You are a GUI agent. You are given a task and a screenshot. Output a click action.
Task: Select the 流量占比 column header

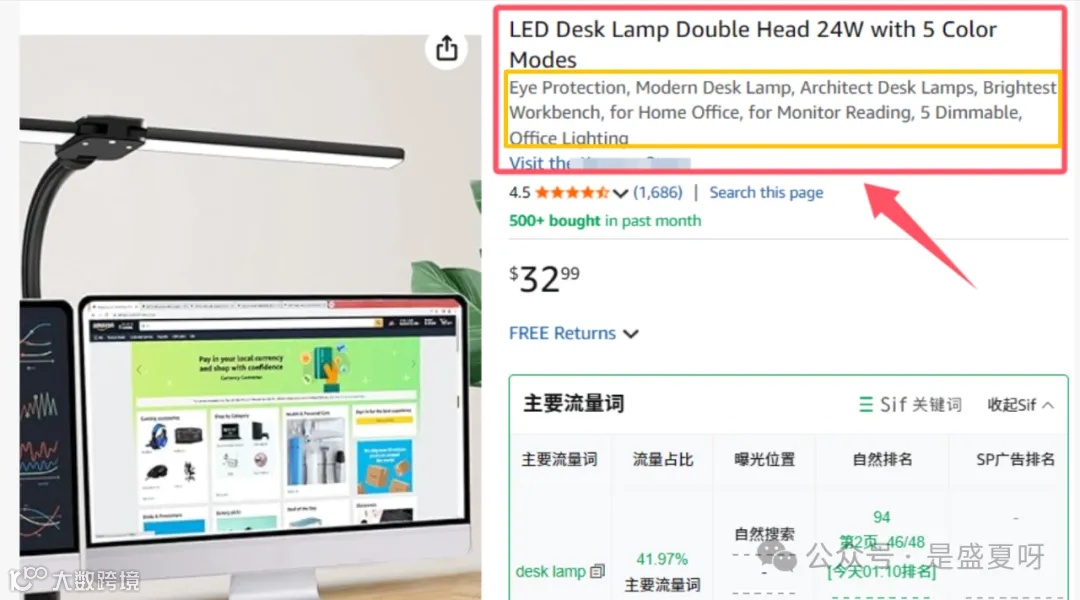click(663, 459)
